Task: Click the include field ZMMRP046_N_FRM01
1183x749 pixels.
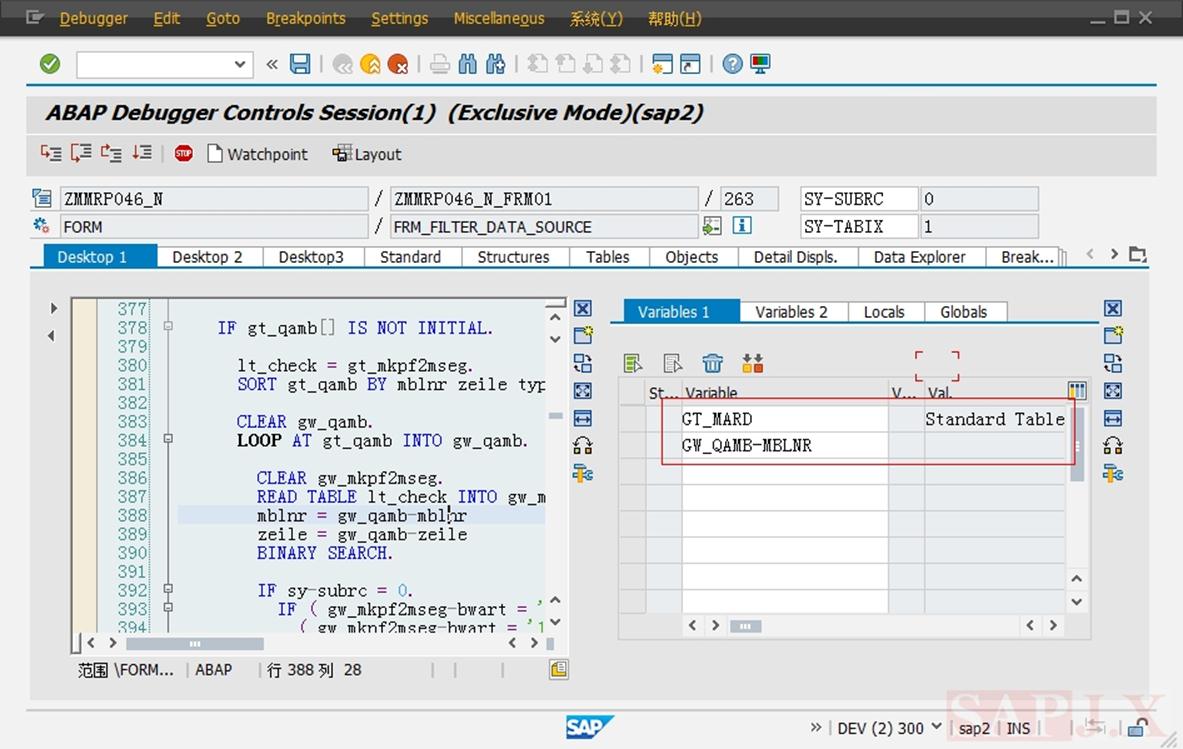Action: [x=544, y=199]
